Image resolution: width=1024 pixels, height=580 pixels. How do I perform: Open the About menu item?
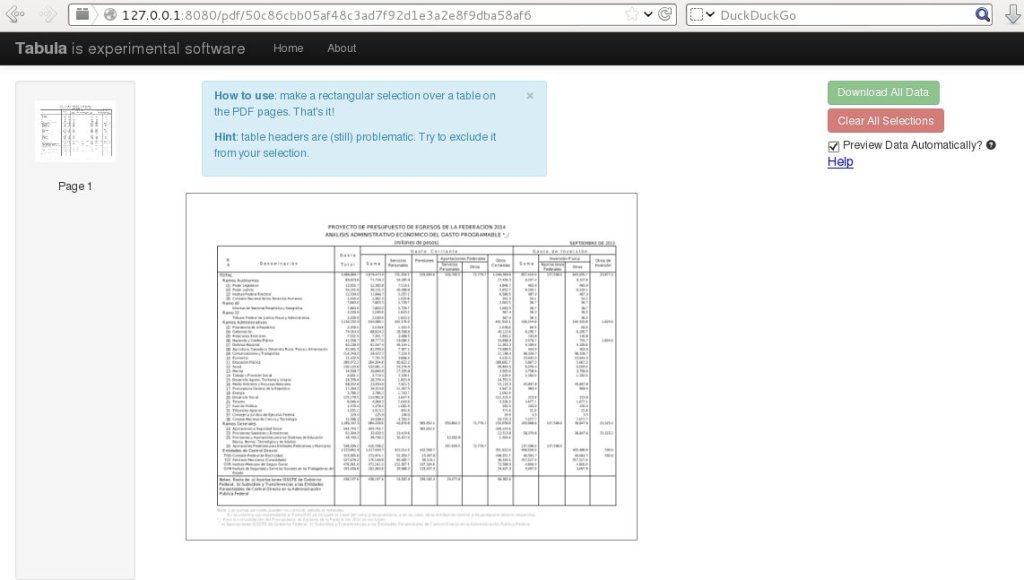click(x=341, y=48)
